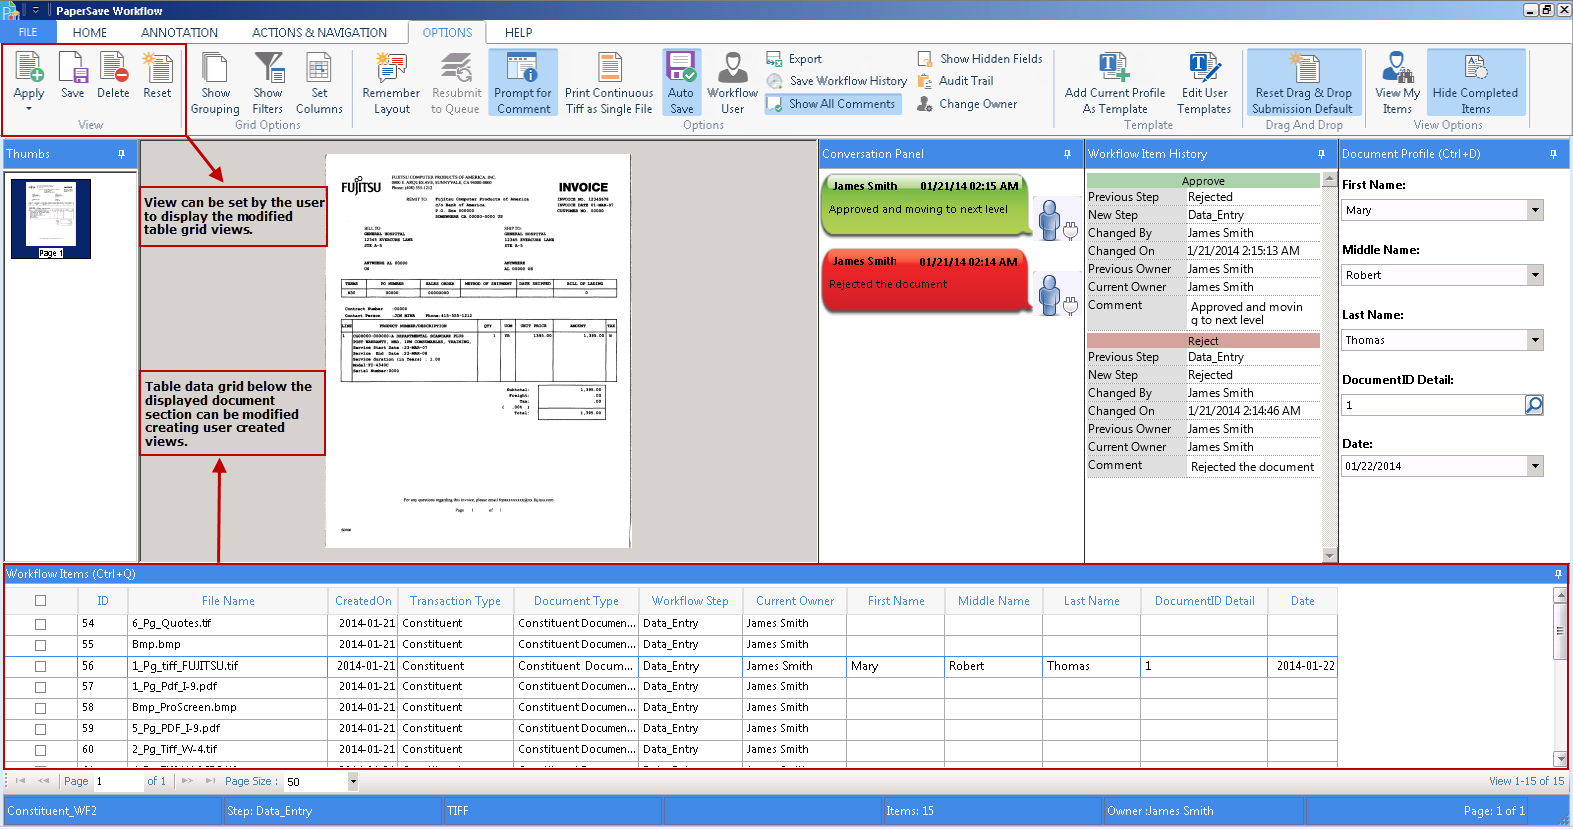The width and height of the screenshot is (1573, 829).
Task: Sort by the Current Owner column
Action: pyautogui.click(x=795, y=601)
